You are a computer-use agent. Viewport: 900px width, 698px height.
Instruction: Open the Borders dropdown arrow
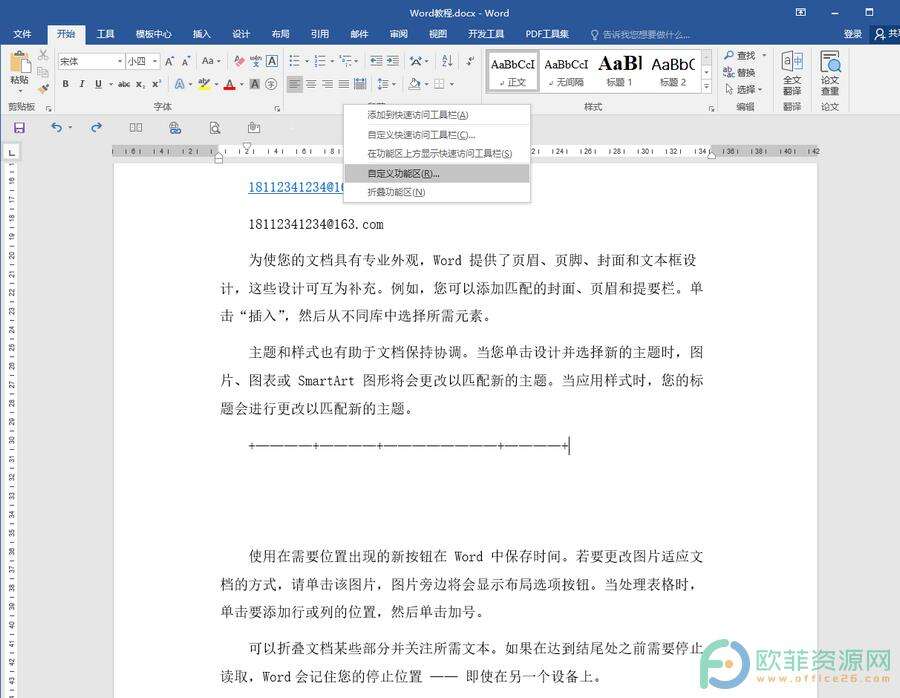[x=452, y=84]
